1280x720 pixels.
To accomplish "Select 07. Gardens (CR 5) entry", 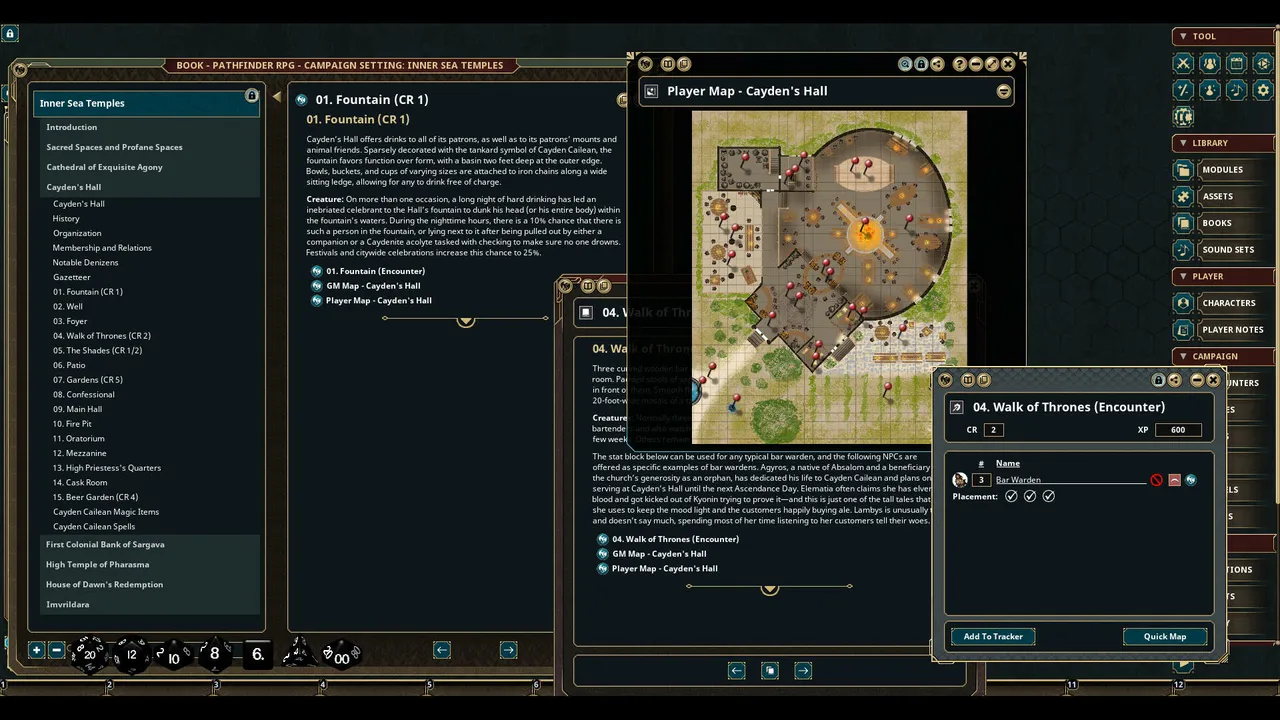I will tap(88, 380).
